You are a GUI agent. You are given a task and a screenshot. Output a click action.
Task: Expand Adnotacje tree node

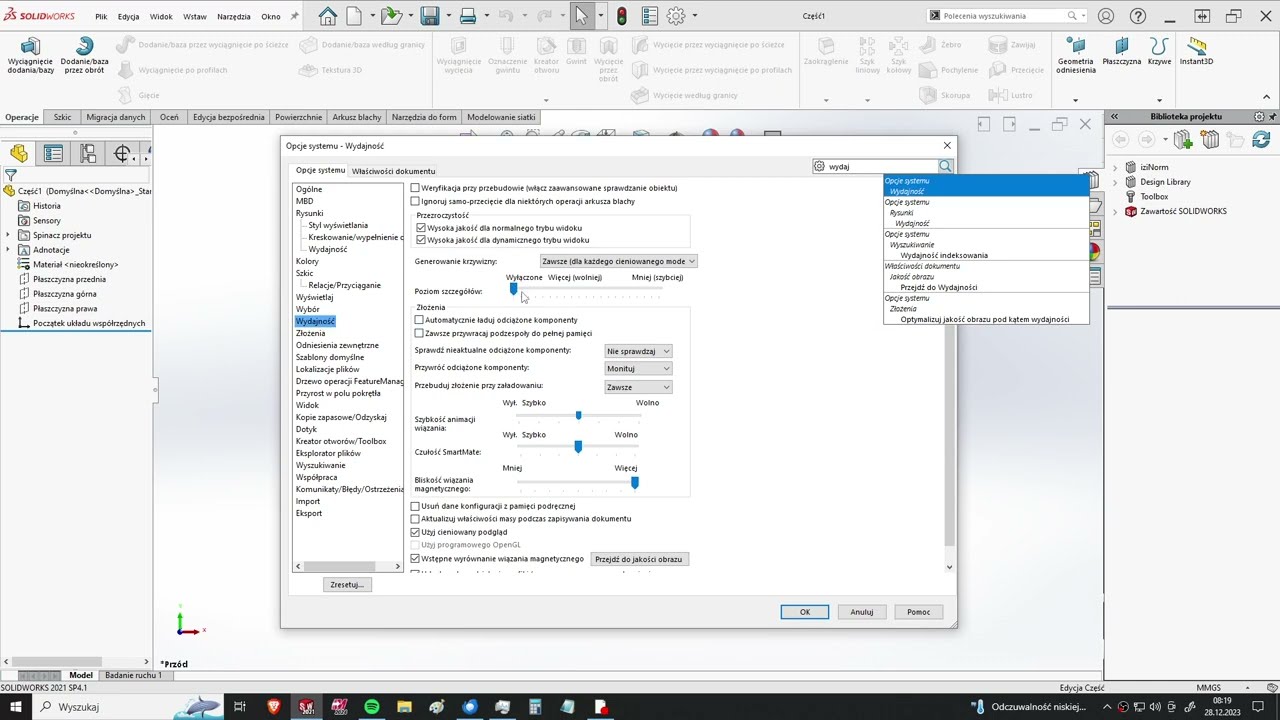point(8,250)
